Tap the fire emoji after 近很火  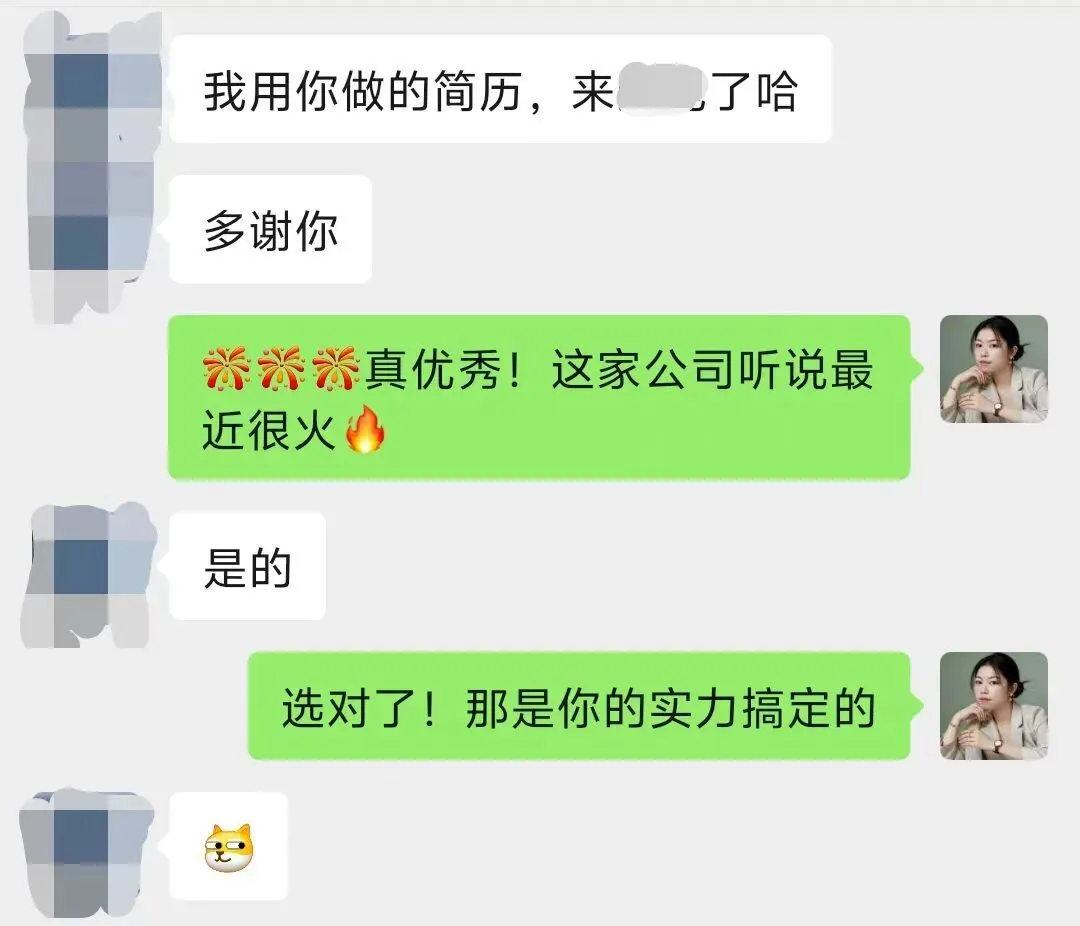(x=365, y=429)
